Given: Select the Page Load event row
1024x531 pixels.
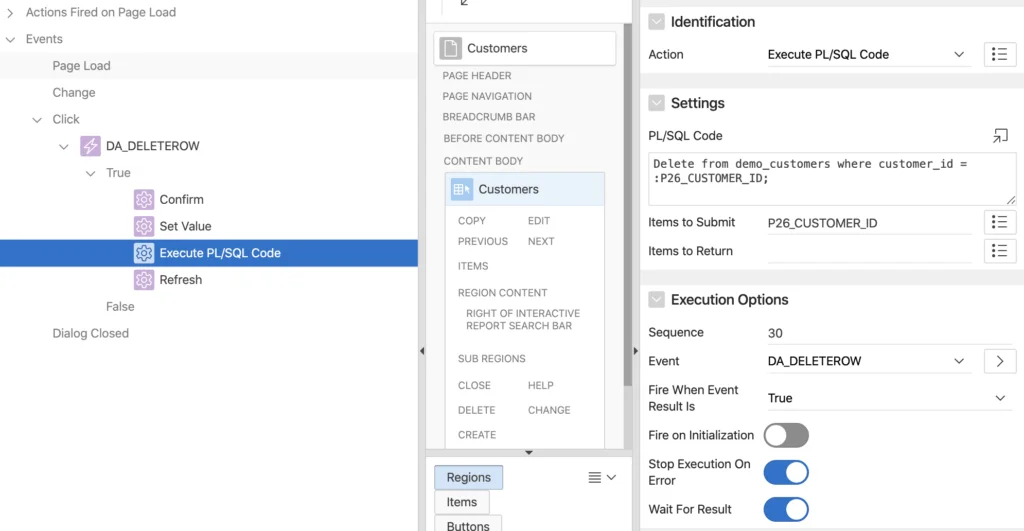Looking at the screenshot, I should (209, 66).
